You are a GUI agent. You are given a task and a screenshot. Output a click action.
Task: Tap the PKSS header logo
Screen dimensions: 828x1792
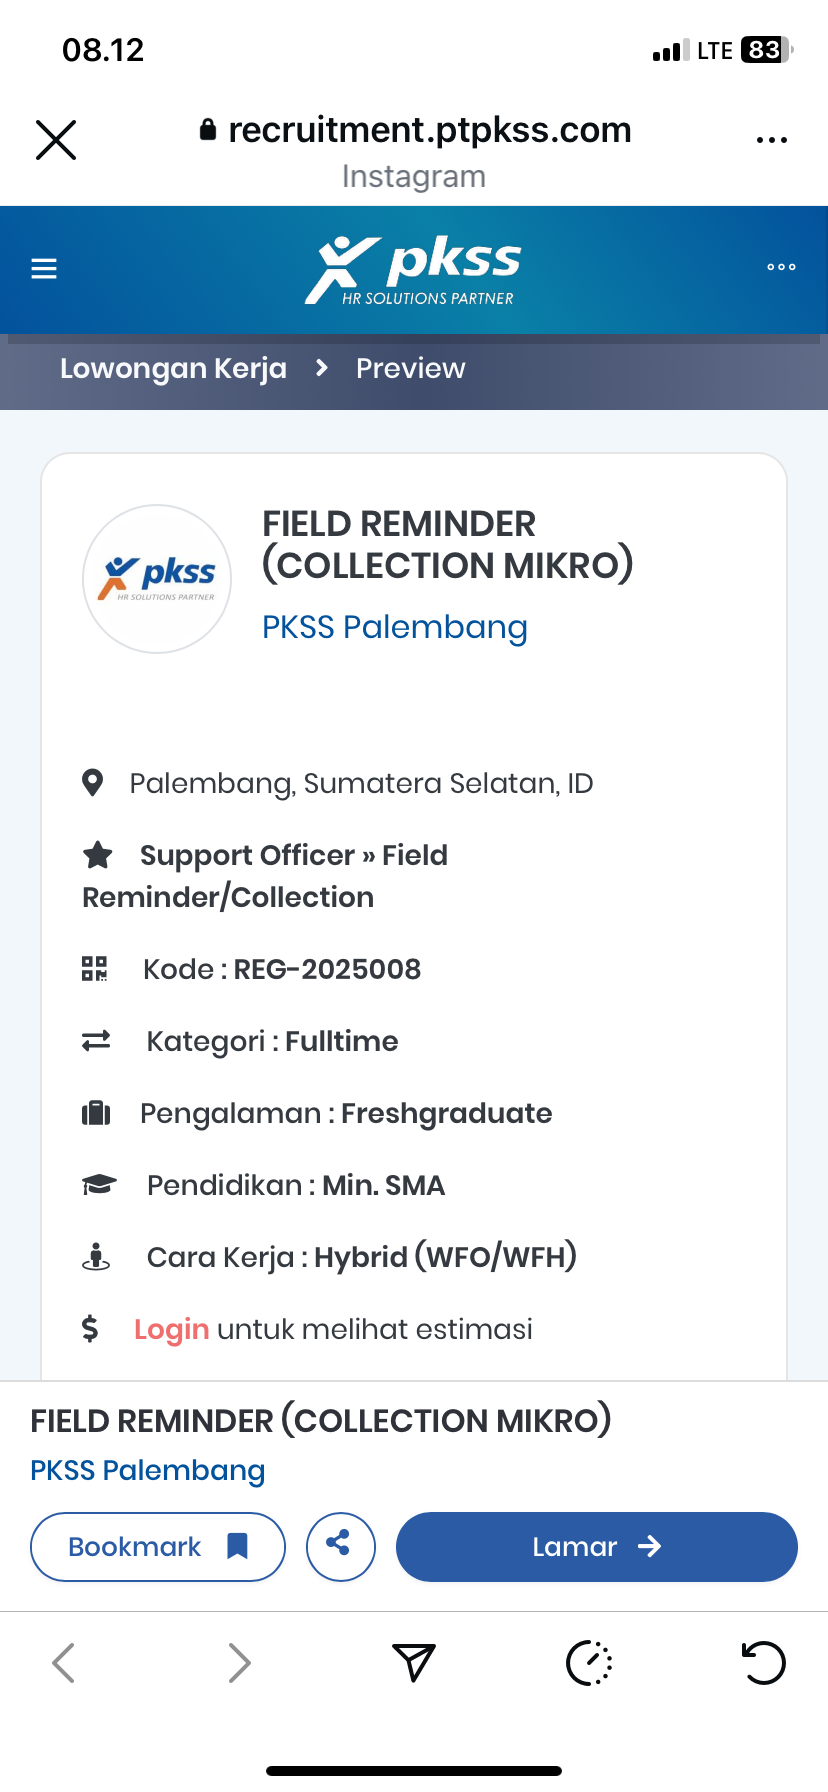pyautogui.click(x=414, y=268)
